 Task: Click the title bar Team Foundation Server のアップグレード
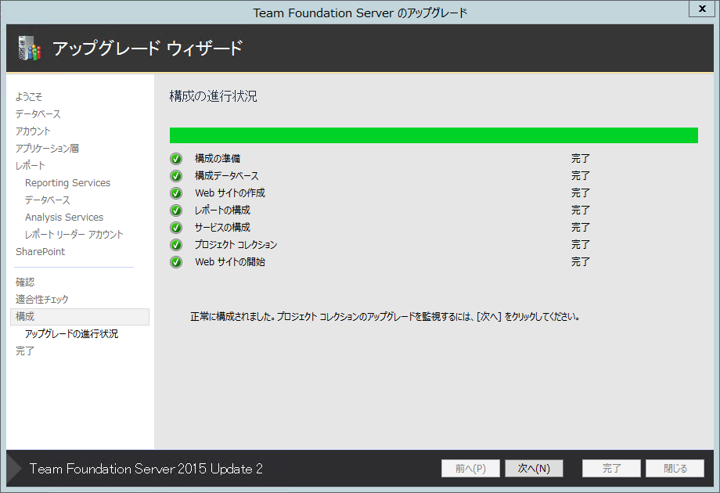pos(360,13)
